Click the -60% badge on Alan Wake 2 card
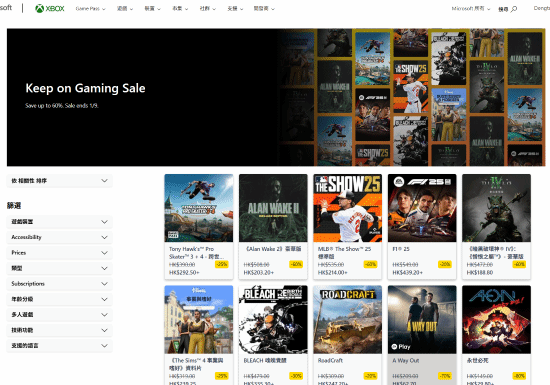550x385 pixels. point(296,264)
